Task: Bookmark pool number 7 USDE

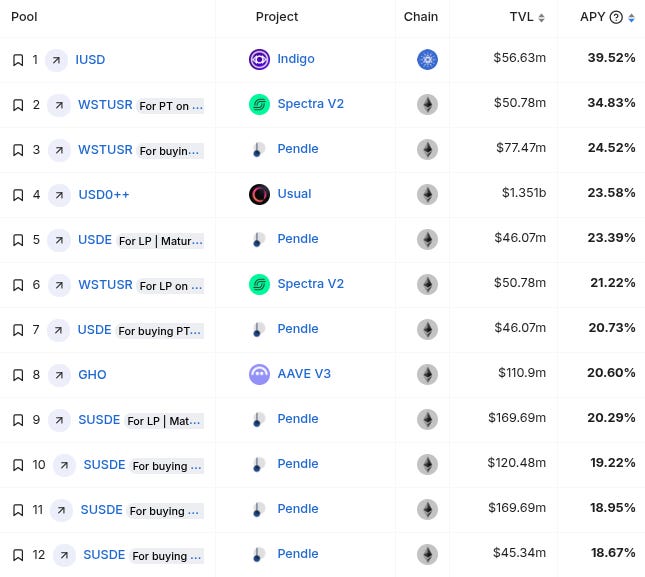Action: [x=18, y=330]
